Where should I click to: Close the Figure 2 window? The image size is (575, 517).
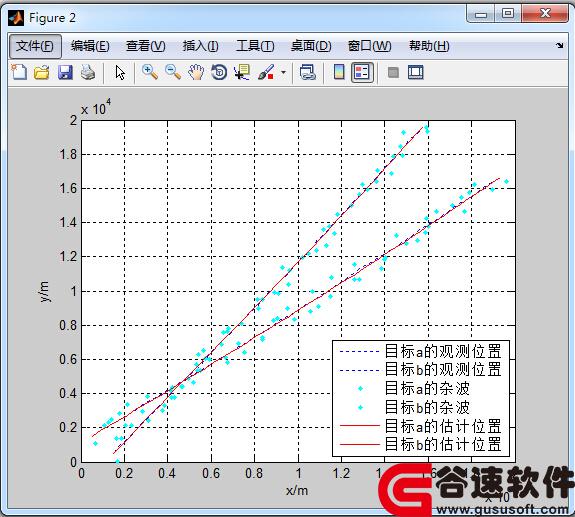(x=545, y=14)
